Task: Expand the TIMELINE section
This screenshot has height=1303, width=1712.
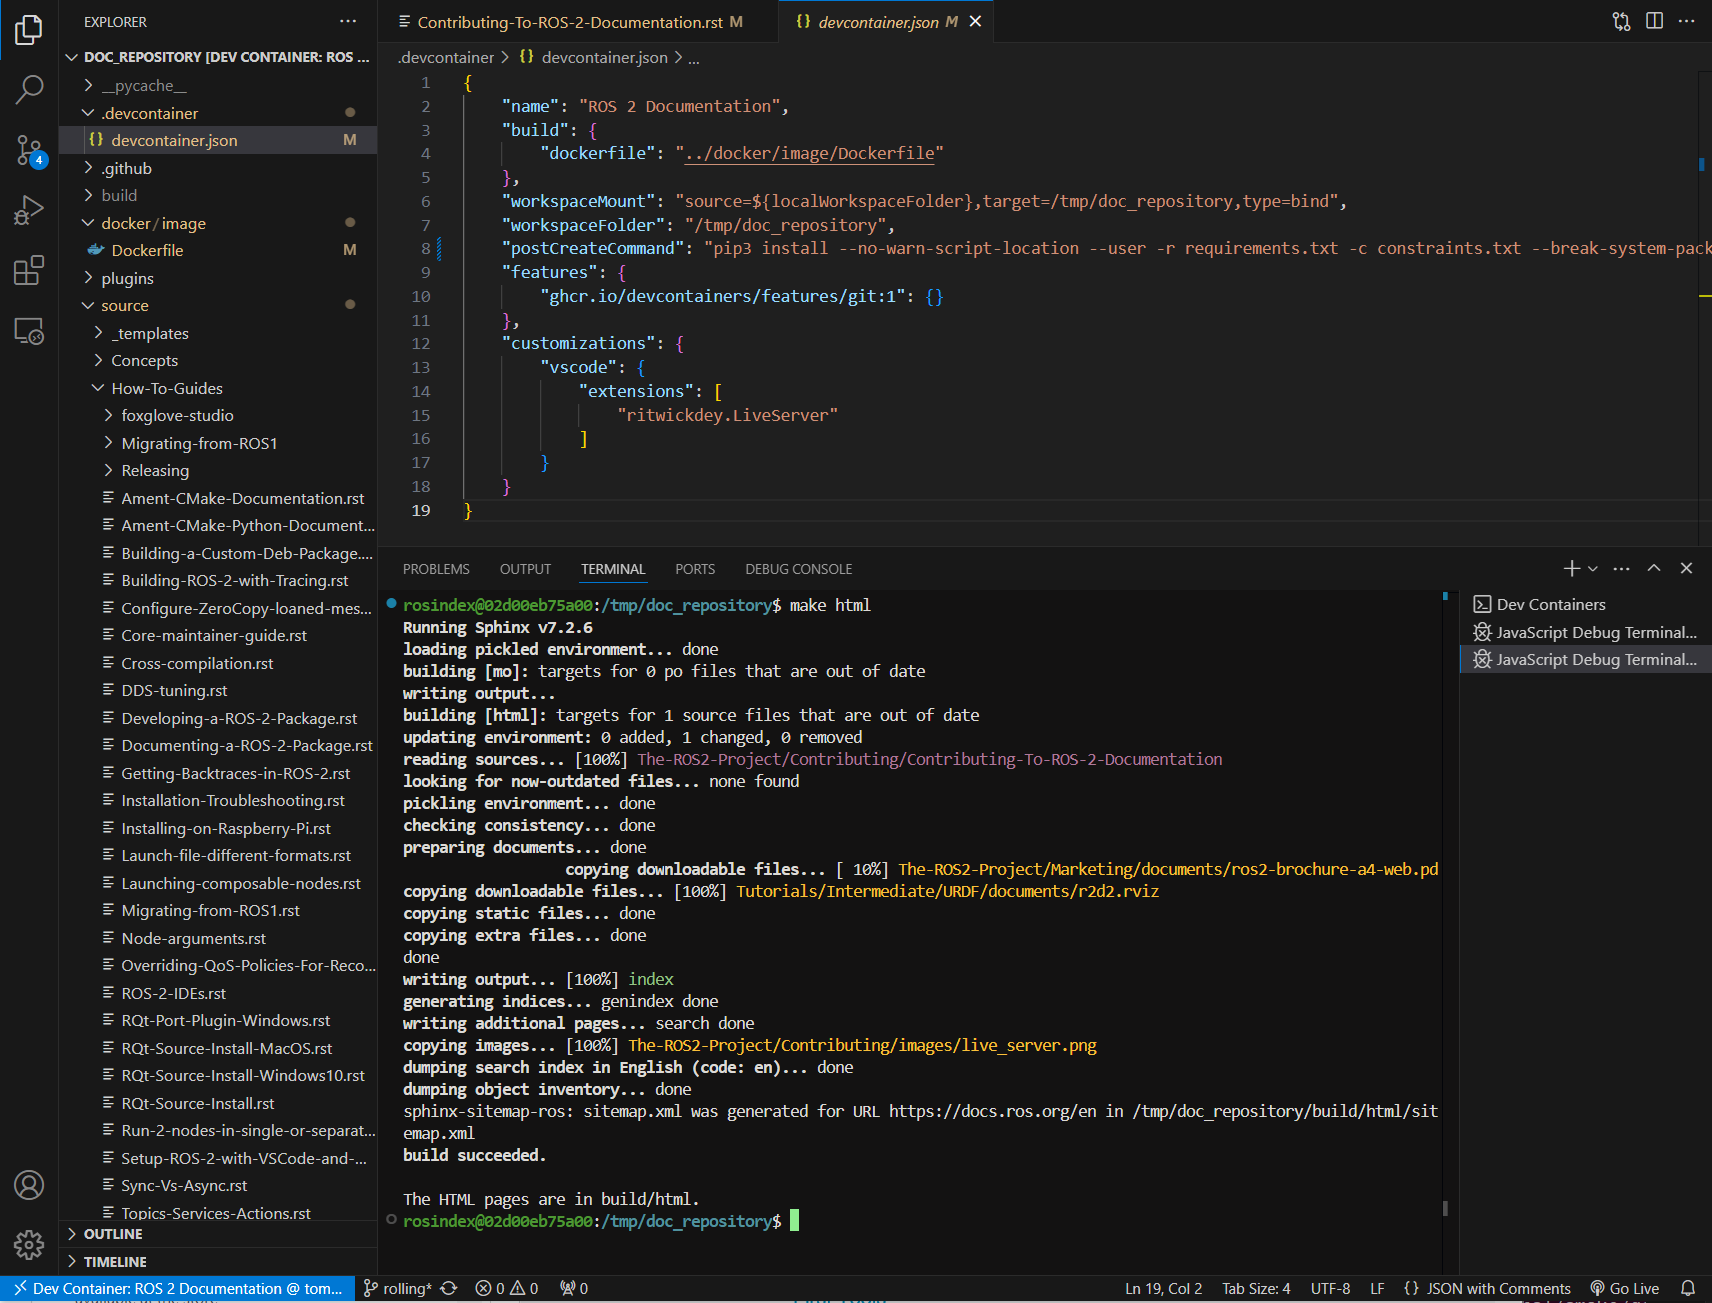Action: coord(114,1262)
